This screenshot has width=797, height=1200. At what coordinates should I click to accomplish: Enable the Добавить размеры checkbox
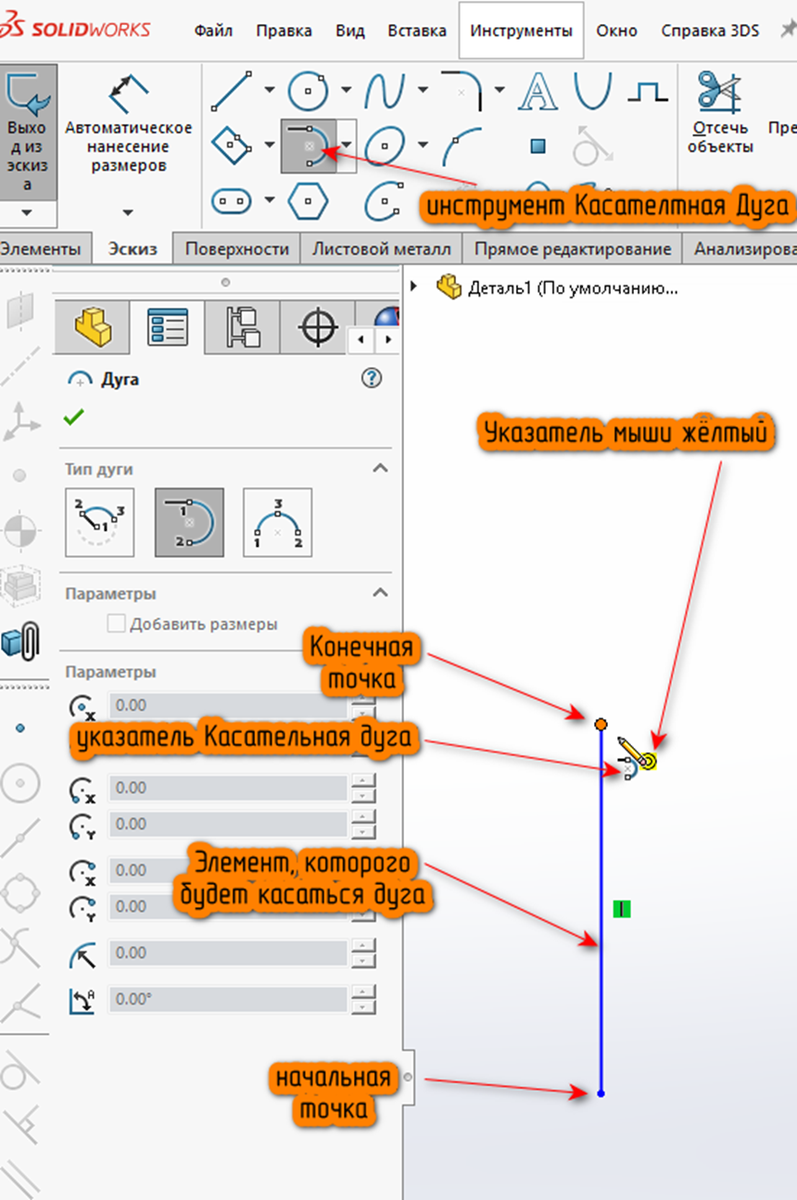[x=116, y=624]
